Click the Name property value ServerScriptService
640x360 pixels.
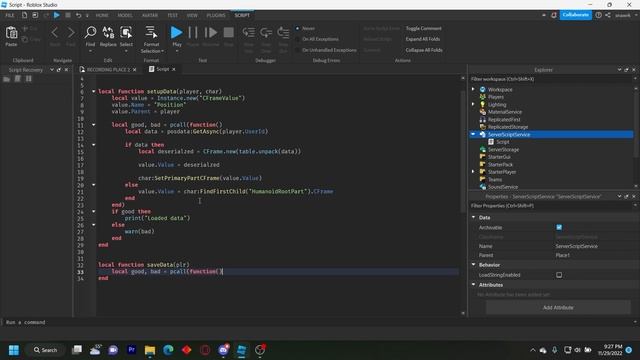pos(576,246)
